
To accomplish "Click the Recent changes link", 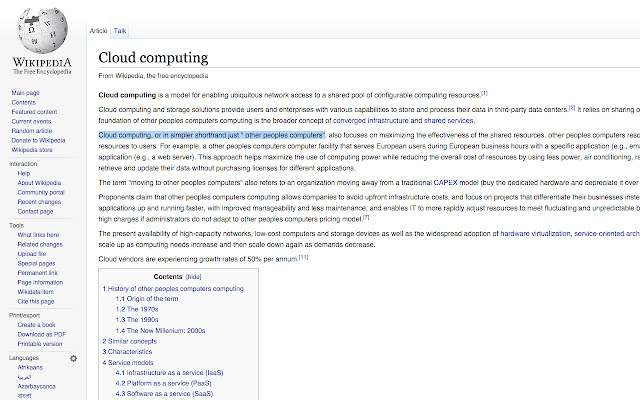I will click(x=35, y=202).
